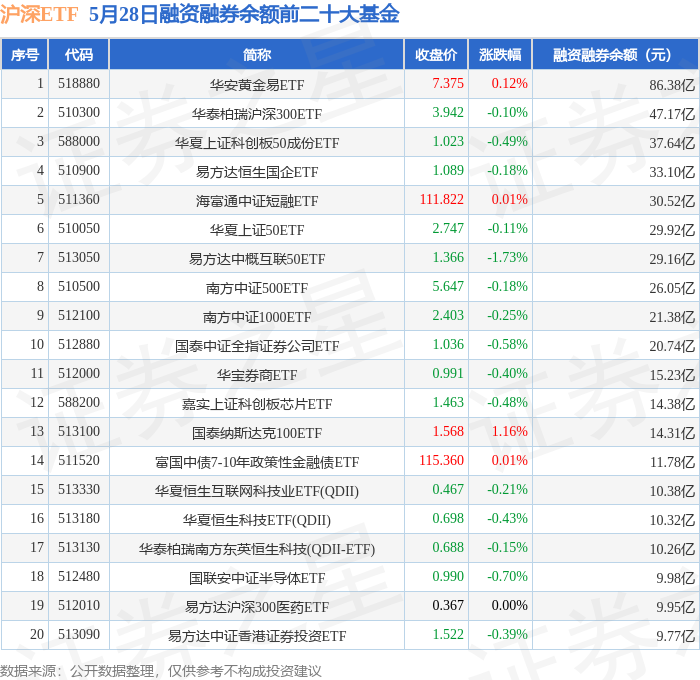Select the fund code 510300
Viewport: 700px width, 680px height.
point(79,113)
